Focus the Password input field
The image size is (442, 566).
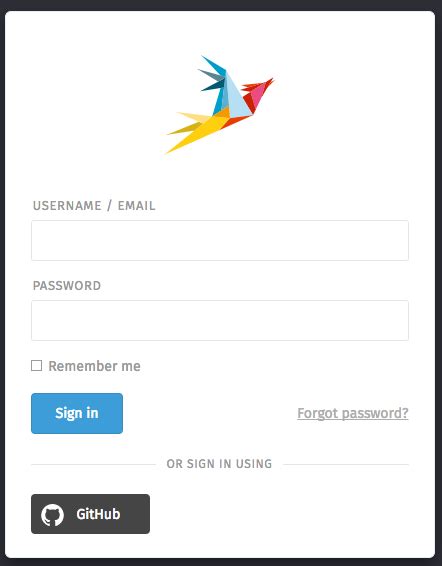point(220,321)
